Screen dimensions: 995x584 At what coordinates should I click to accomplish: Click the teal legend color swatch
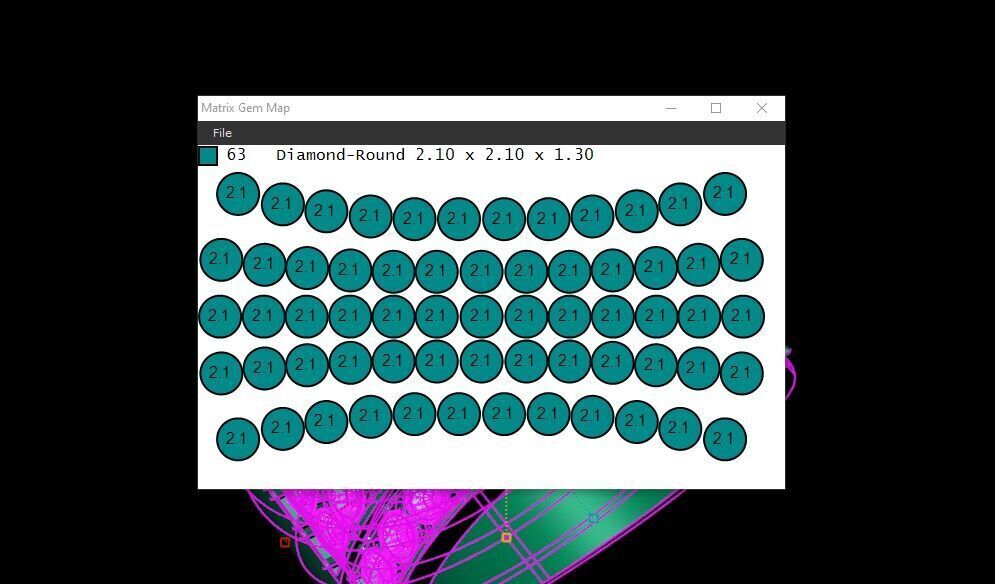click(208, 156)
